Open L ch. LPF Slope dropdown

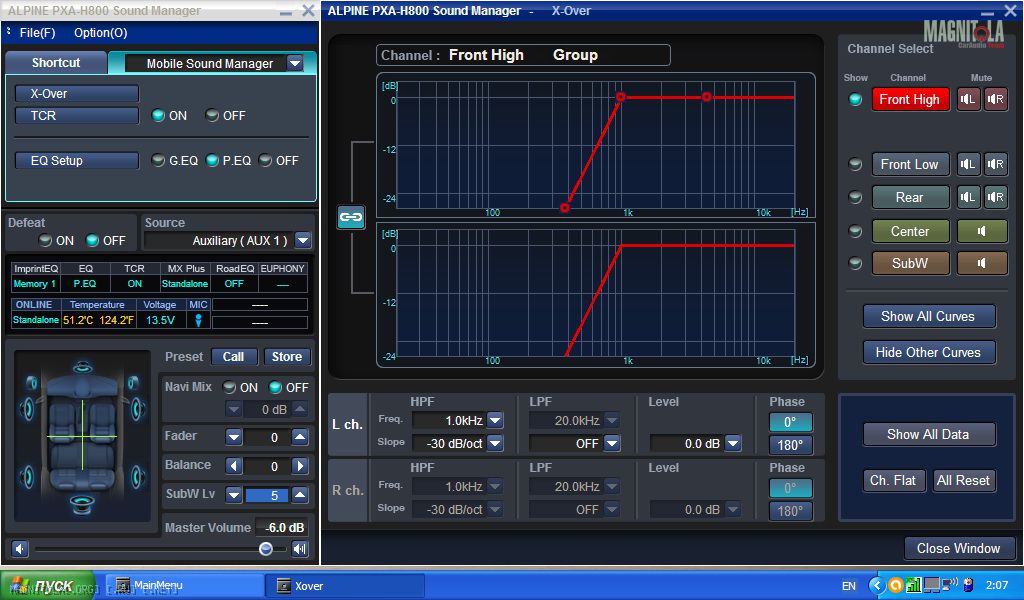click(611, 443)
